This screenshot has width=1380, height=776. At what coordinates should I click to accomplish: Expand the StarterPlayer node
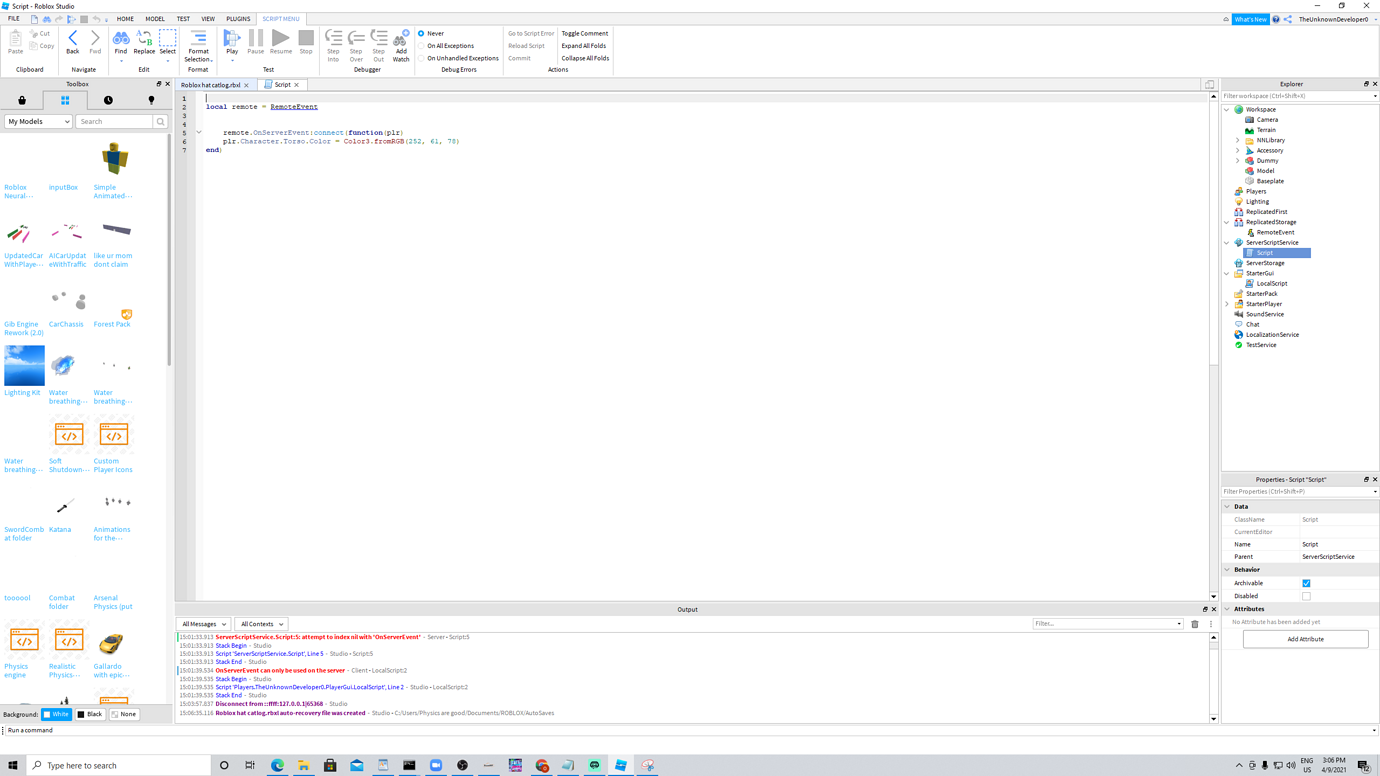[1228, 304]
